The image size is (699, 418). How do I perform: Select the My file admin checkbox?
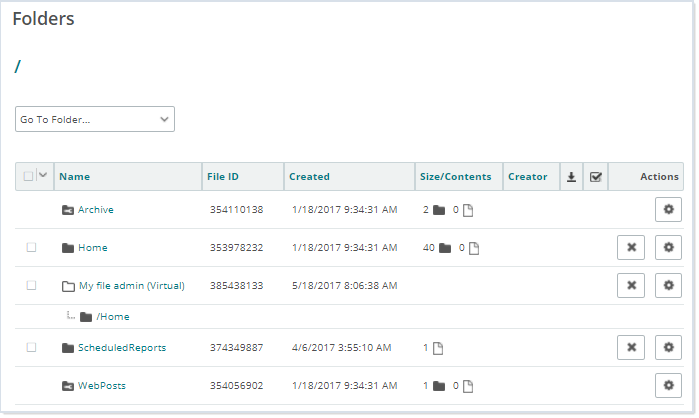pyautogui.click(x=31, y=285)
